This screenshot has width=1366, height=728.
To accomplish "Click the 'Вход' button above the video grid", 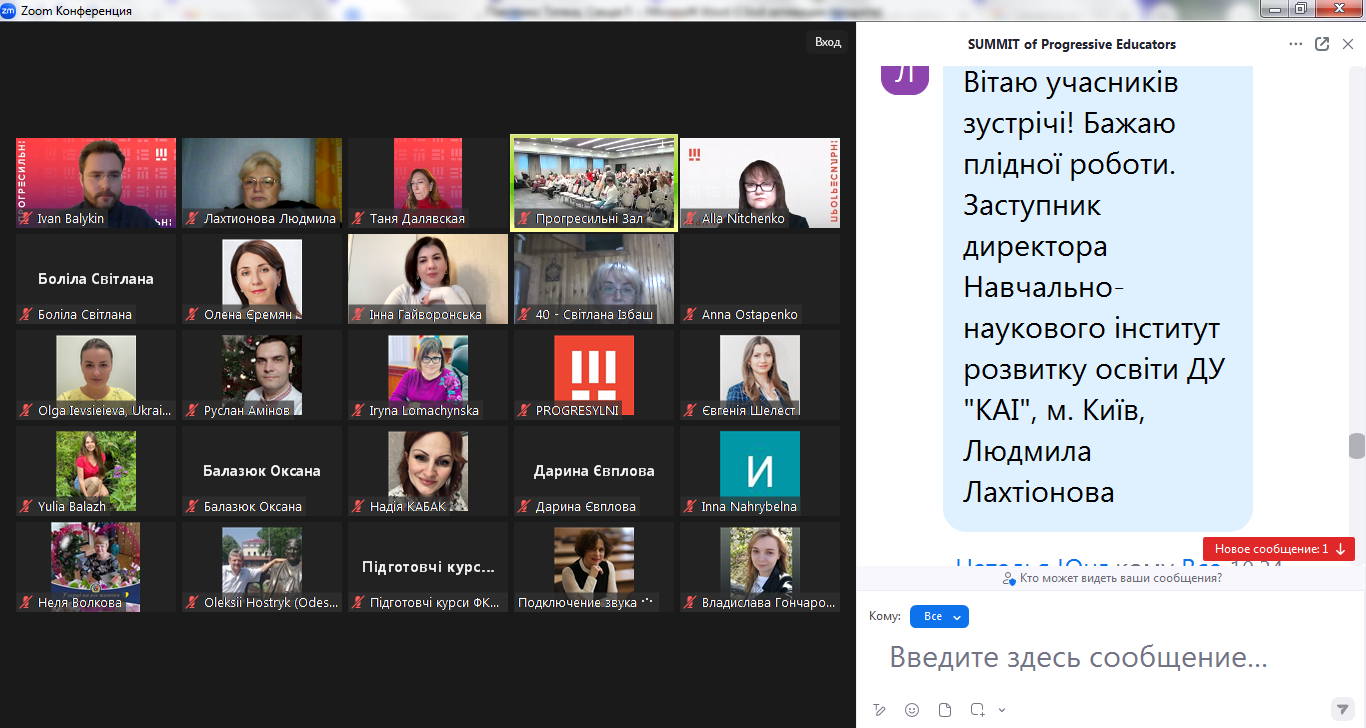I will (x=827, y=42).
